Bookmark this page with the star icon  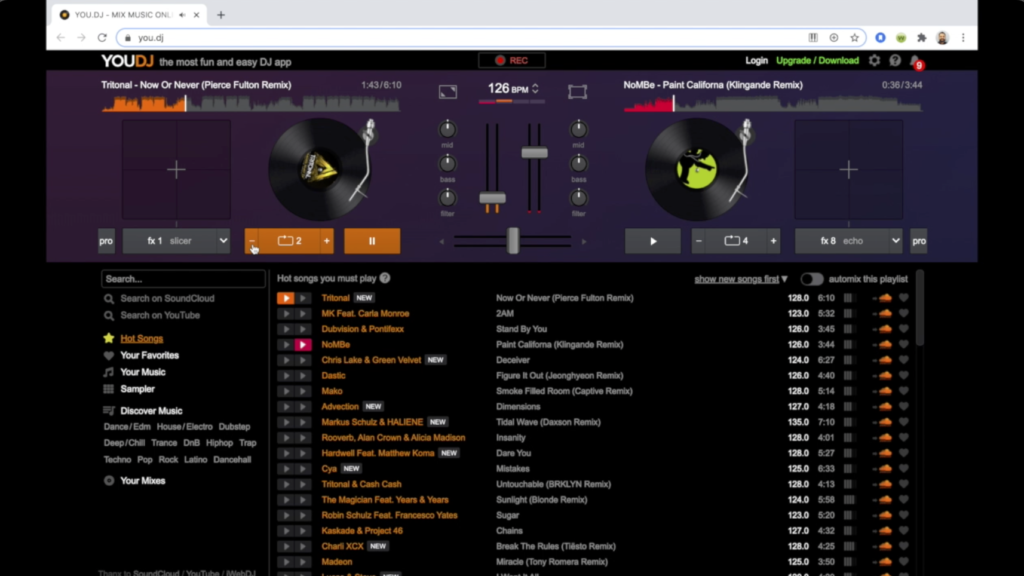tap(854, 38)
